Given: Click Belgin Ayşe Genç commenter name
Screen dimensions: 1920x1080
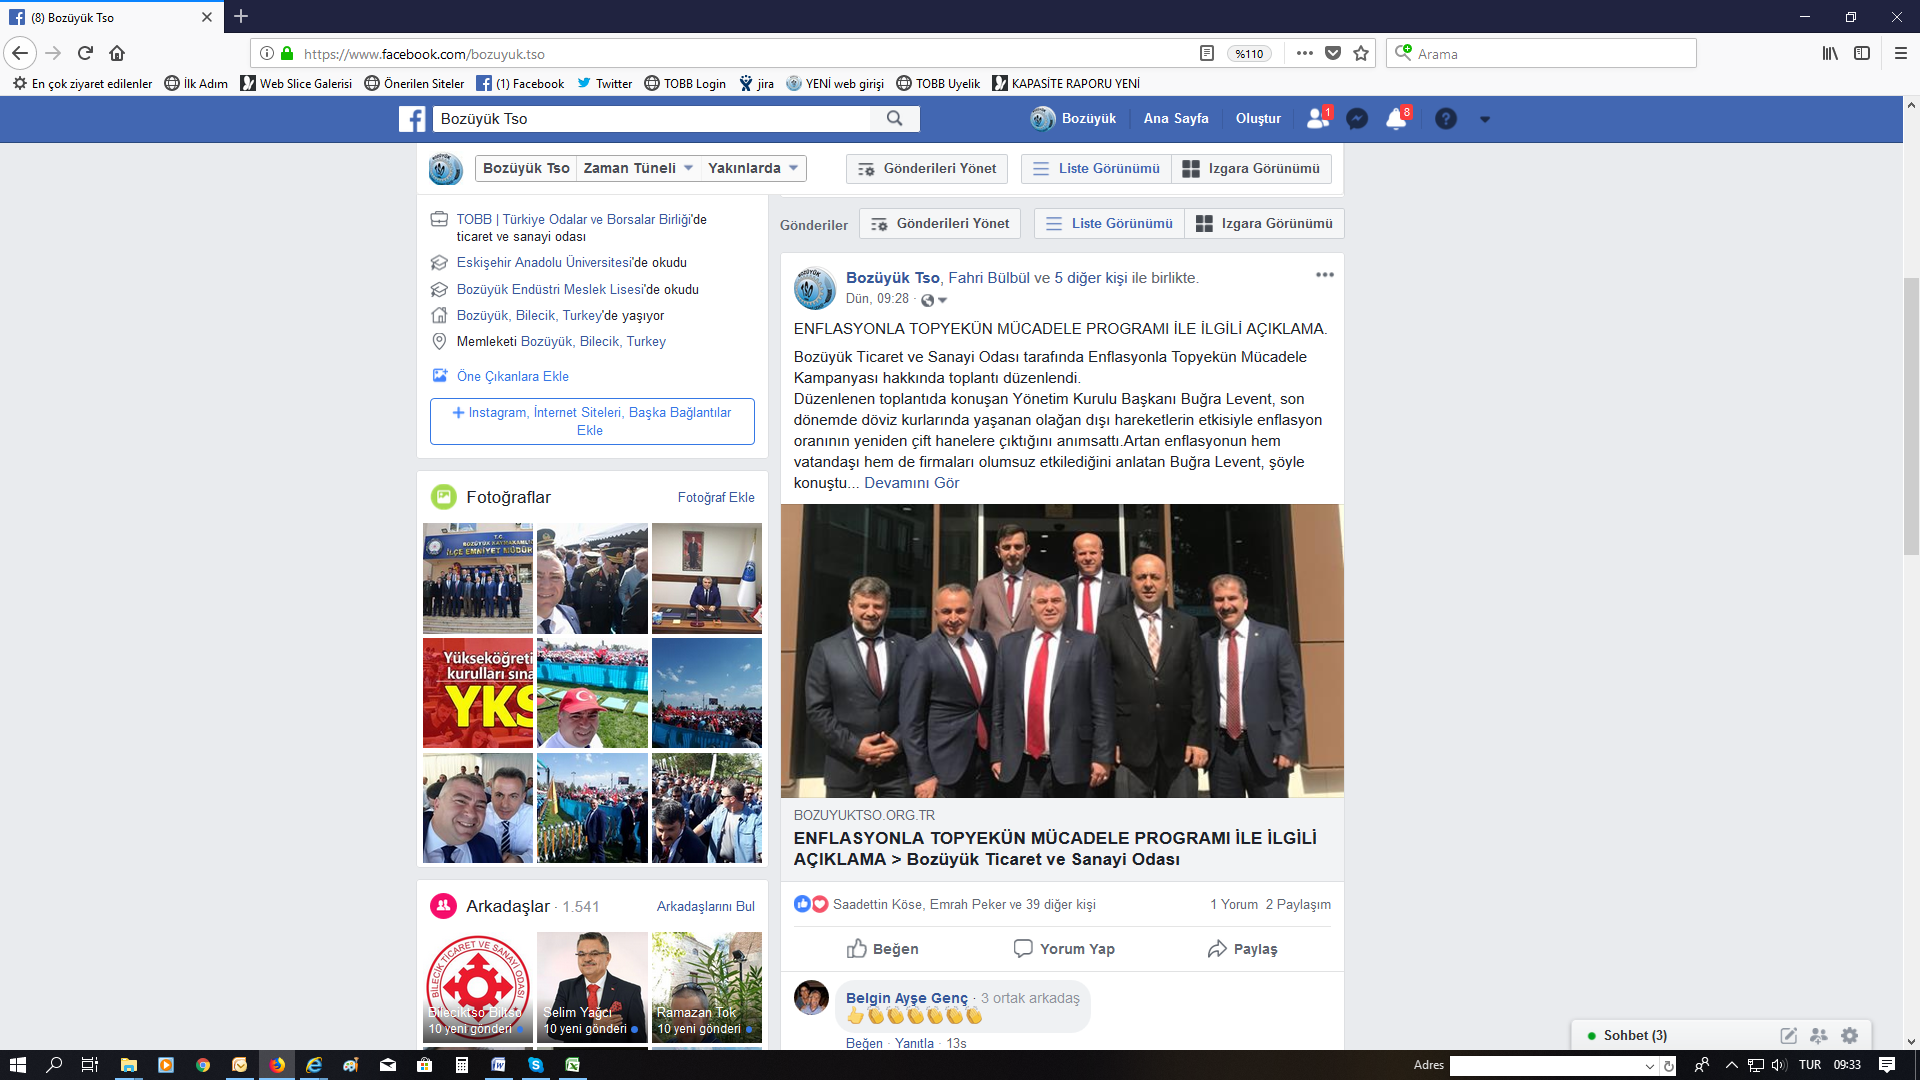Looking at the screenshot, I should (906, 998).
